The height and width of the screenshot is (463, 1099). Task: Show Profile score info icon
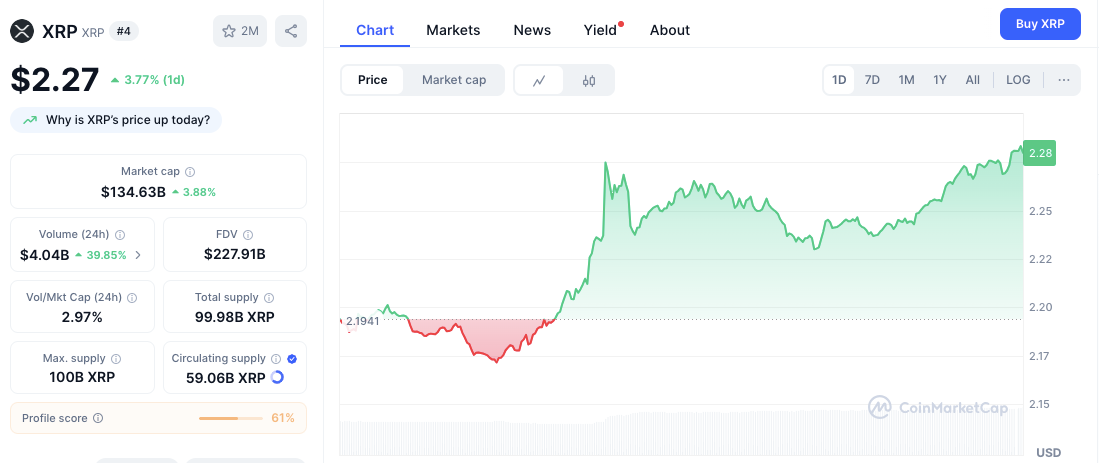[98, 418]
